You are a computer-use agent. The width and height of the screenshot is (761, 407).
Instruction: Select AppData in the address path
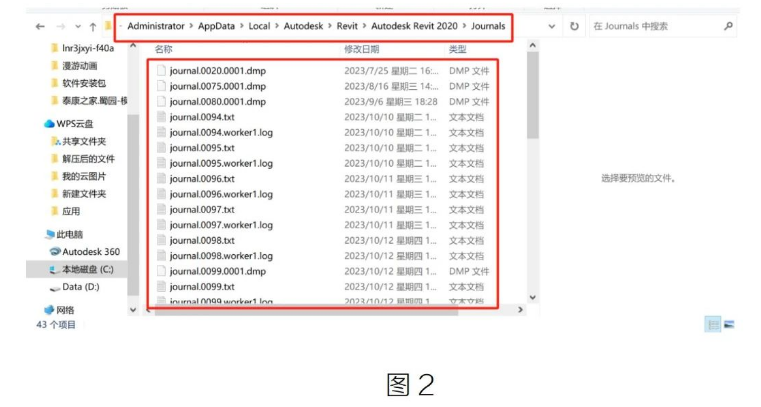coord(216,26)
